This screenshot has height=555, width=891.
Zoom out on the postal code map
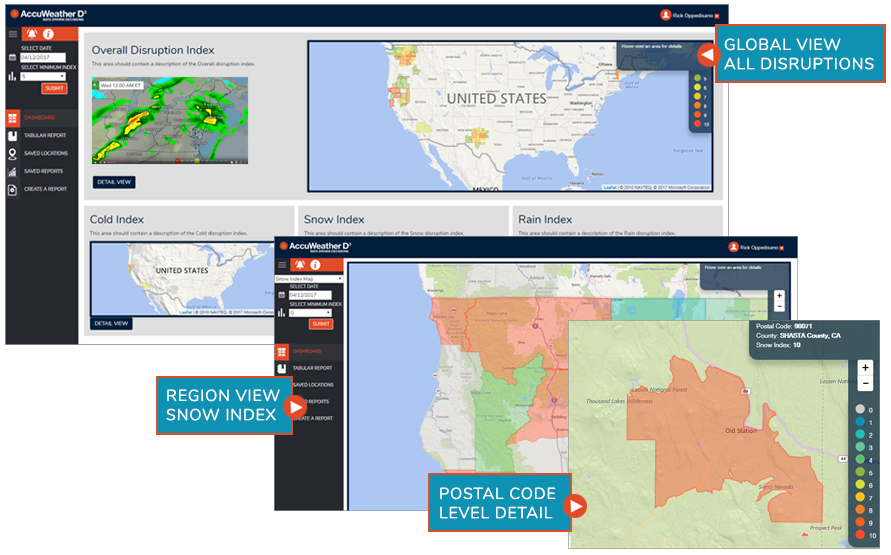[865, 384]
